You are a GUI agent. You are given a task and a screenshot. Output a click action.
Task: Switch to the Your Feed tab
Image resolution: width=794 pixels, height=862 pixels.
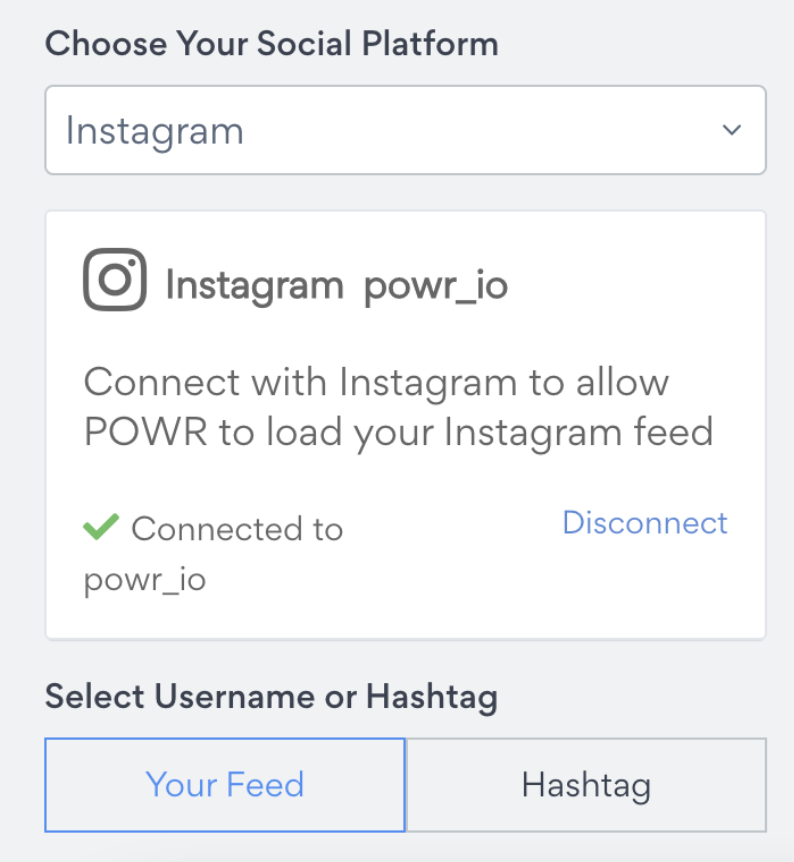(x=225, y=784)
